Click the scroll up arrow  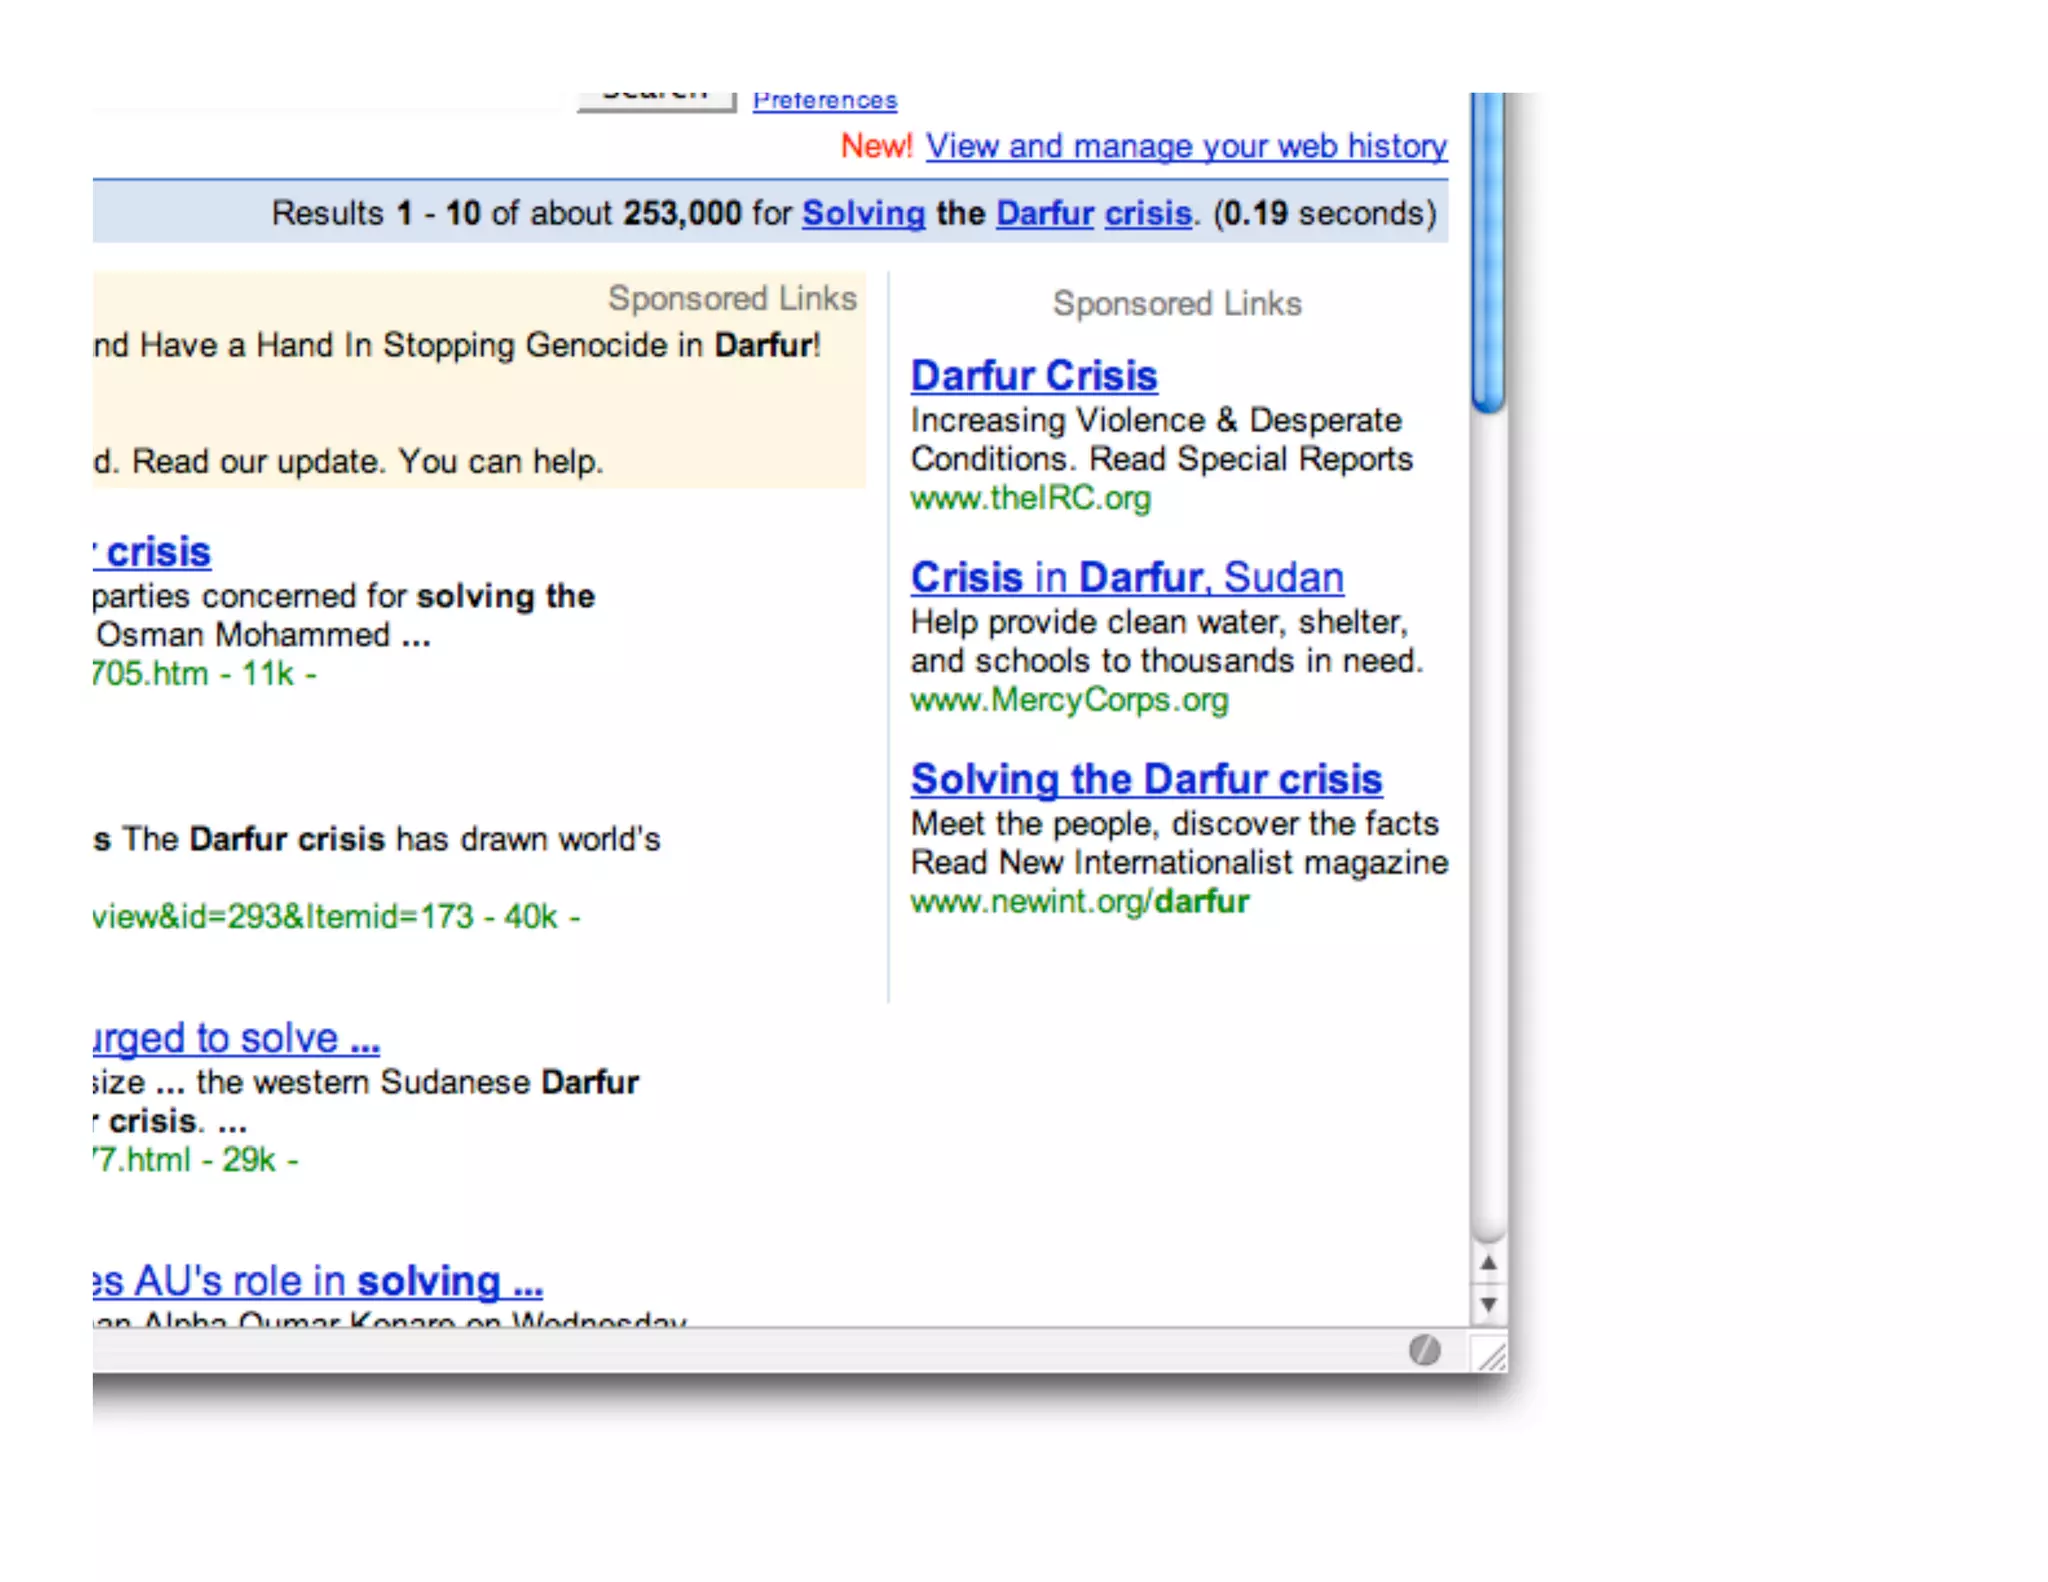(x=1488, y=1263)
